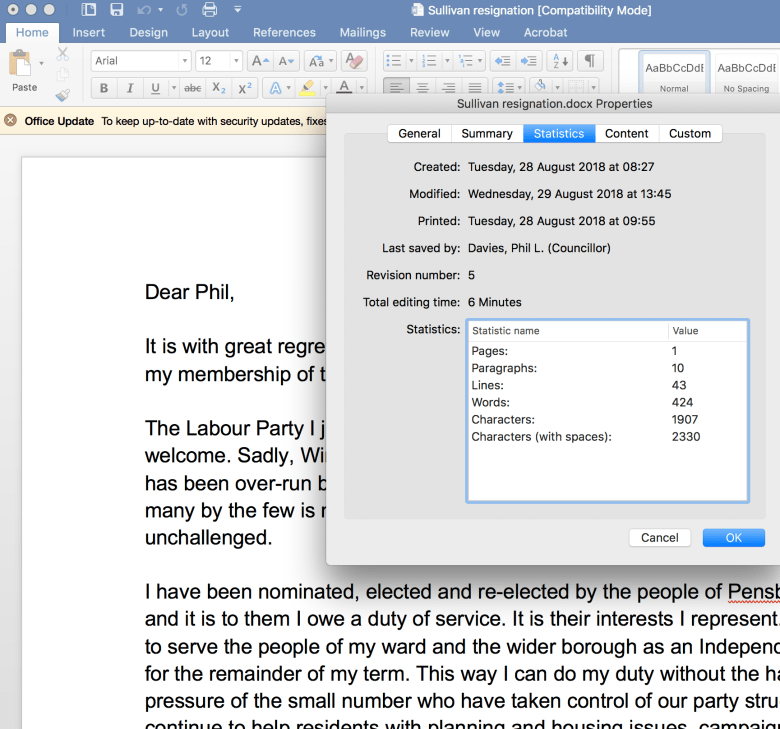Click the multilevel list icon
Viewport: 780px width, 729px height.
[465, 61]
